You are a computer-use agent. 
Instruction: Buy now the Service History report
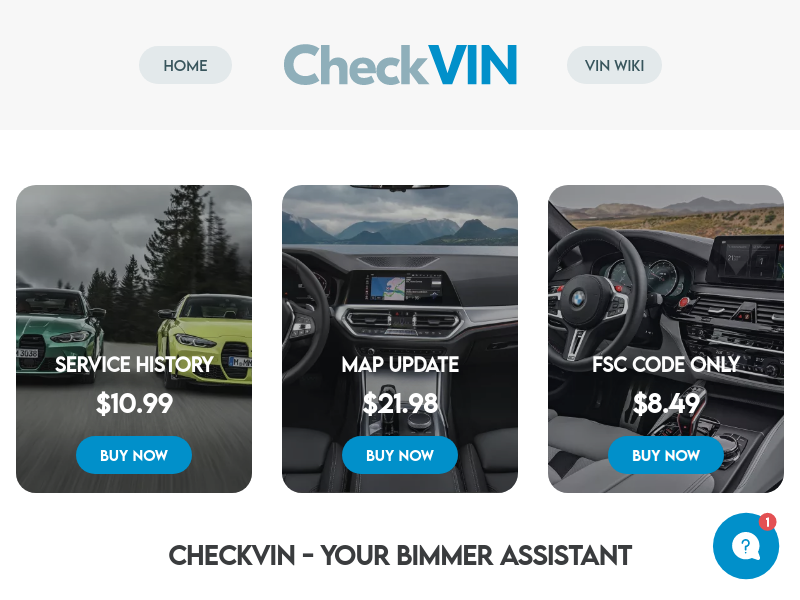click(134, 455)
